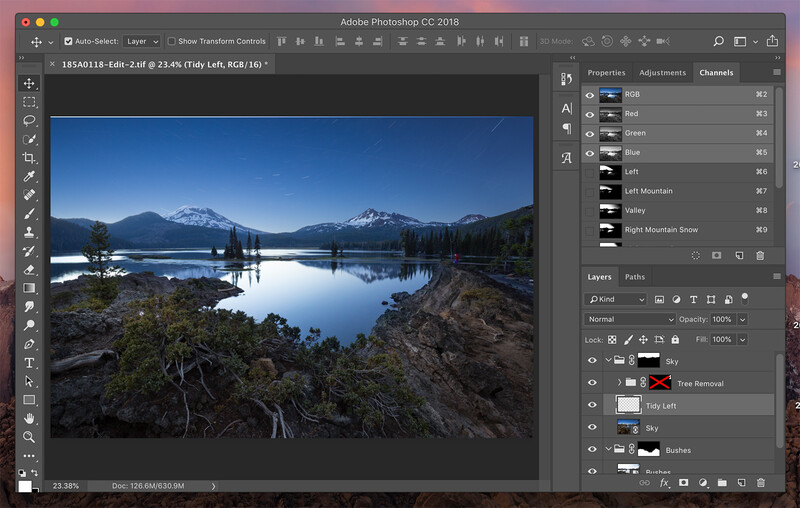Select the 185A0118-Edit-2.tif document tab
Screen dimensions: 800x508
(x=162, y=64)
